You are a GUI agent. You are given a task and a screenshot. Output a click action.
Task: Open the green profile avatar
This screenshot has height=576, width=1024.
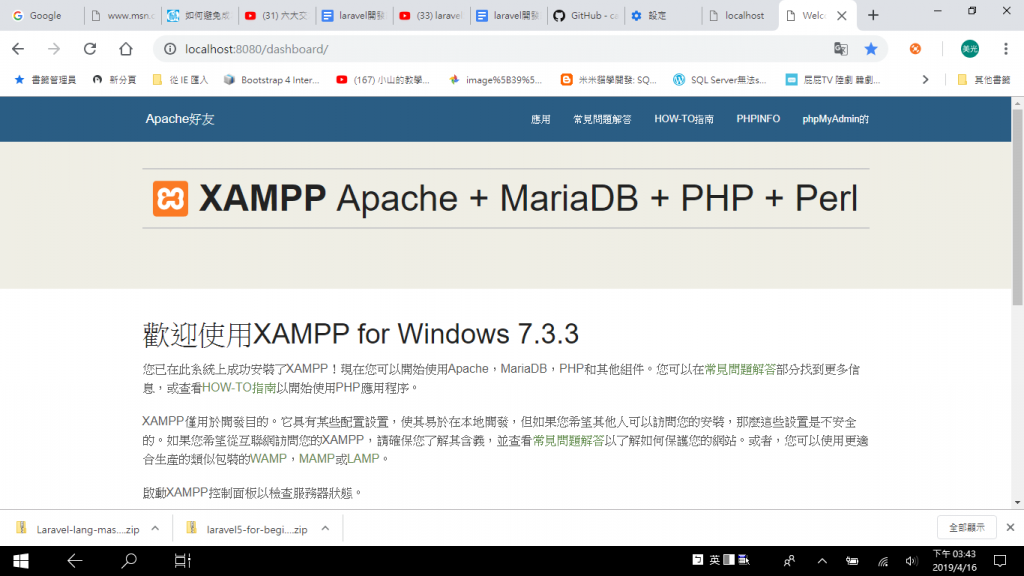tap(970, 49)
